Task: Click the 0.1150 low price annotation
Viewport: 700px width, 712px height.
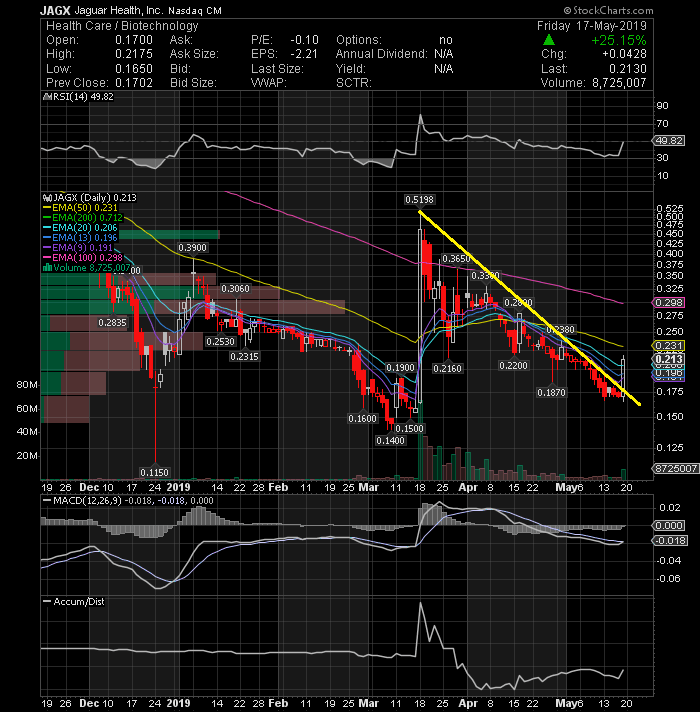Action: tap(154, 472)
